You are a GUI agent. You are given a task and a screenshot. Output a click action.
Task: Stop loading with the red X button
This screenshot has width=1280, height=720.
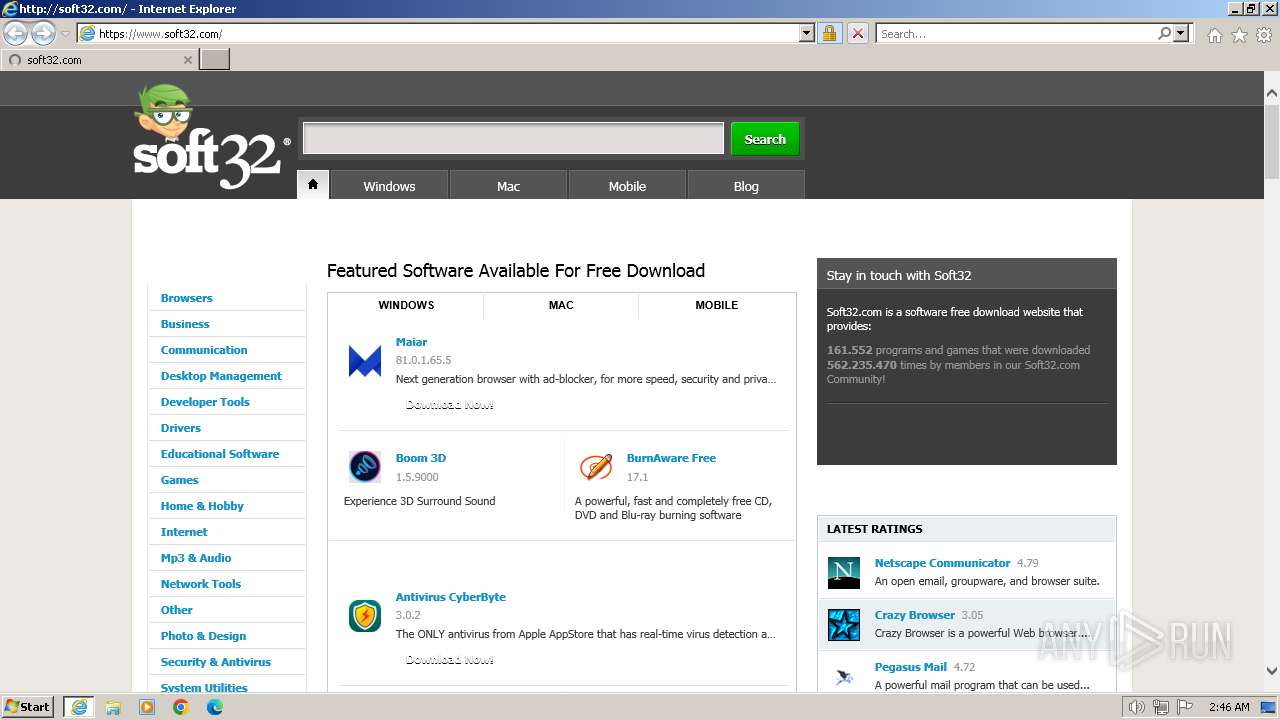click(857, 33)
